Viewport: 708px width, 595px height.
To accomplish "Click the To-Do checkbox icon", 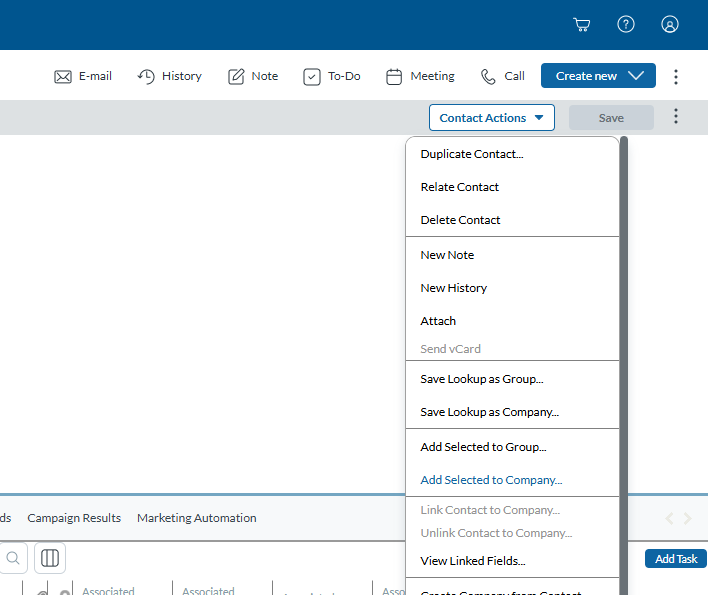I will click(x=312, y=77).
